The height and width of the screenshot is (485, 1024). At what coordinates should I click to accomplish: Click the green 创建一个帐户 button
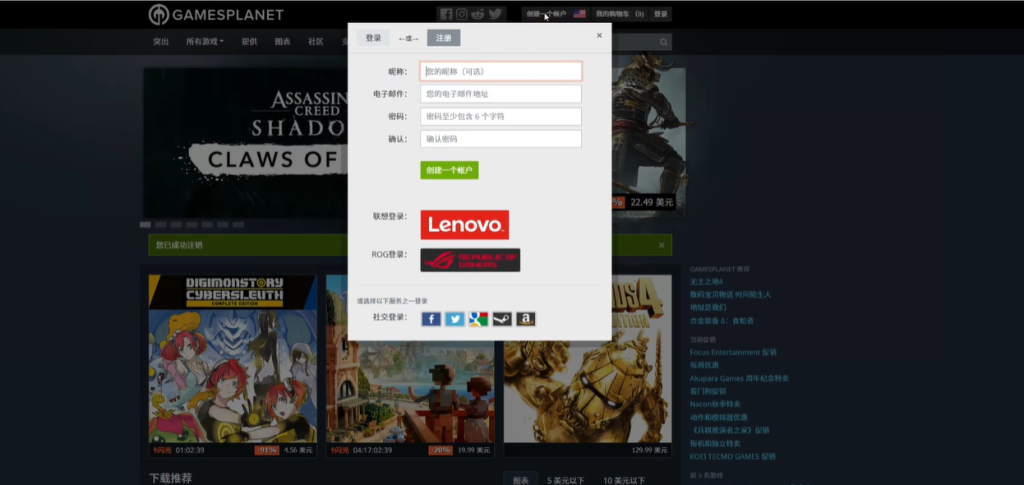pyautogui.click(x=449, y=170)
